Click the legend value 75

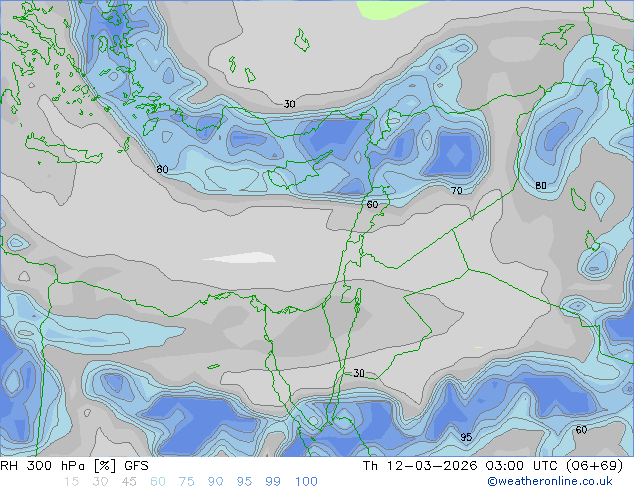pos(186,482)
